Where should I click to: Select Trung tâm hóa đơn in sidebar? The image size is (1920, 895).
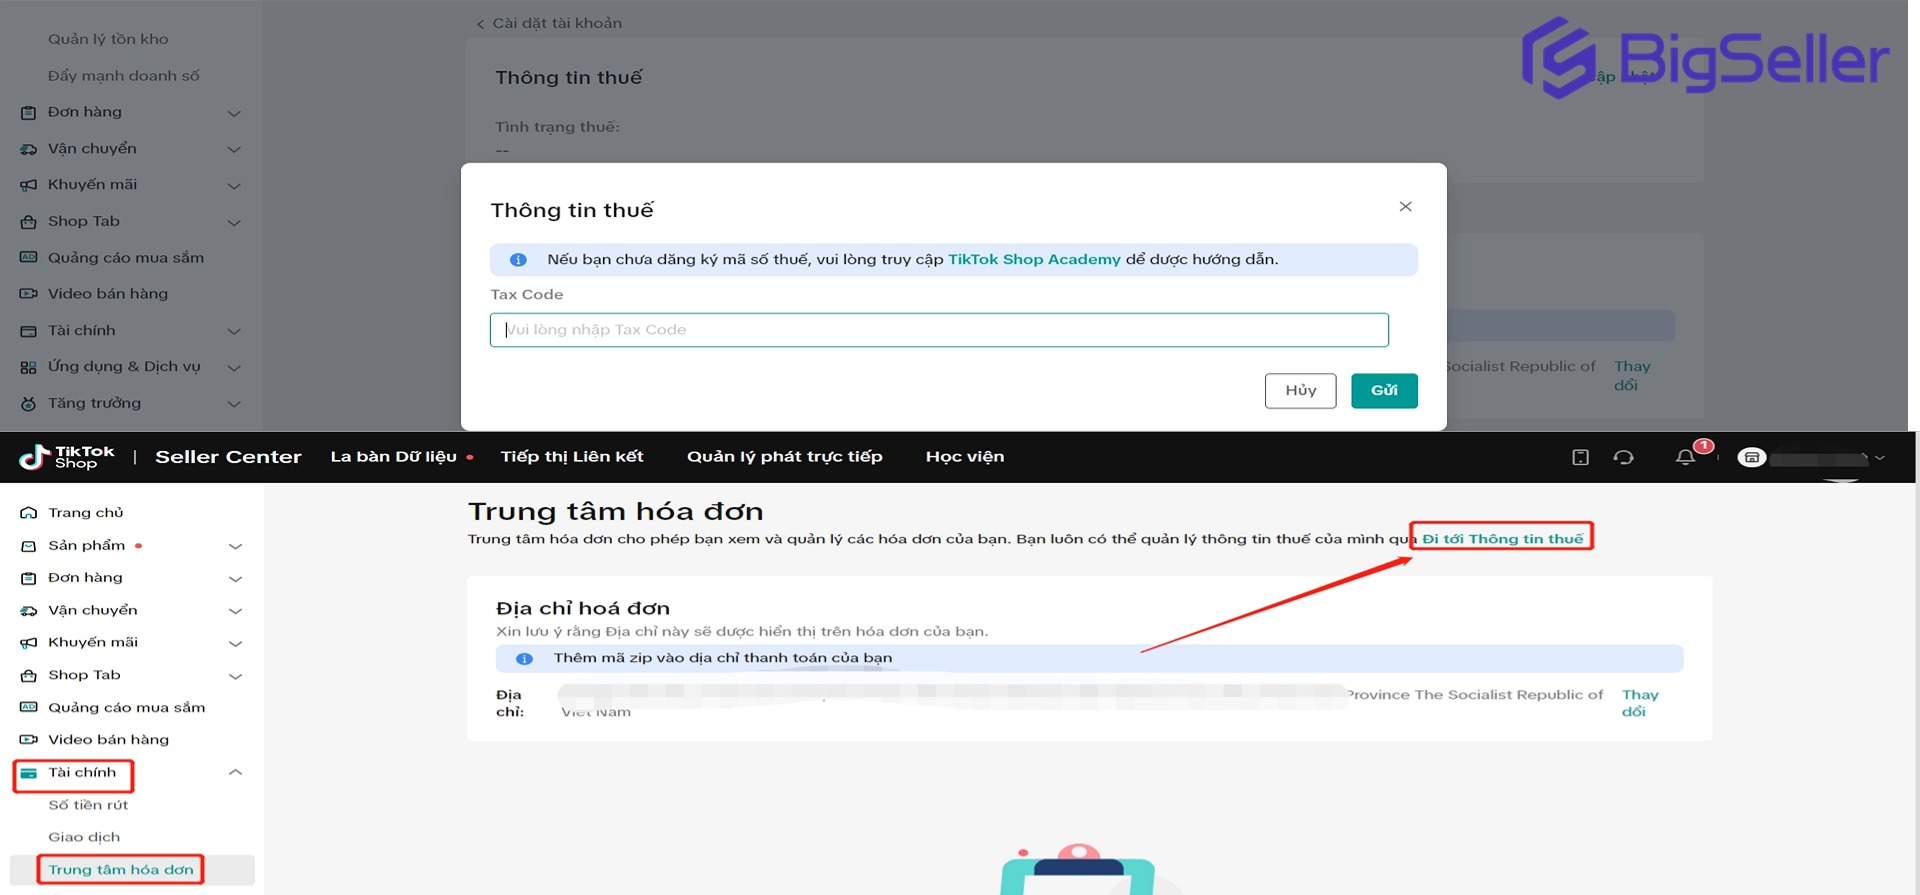coord(121,870)
